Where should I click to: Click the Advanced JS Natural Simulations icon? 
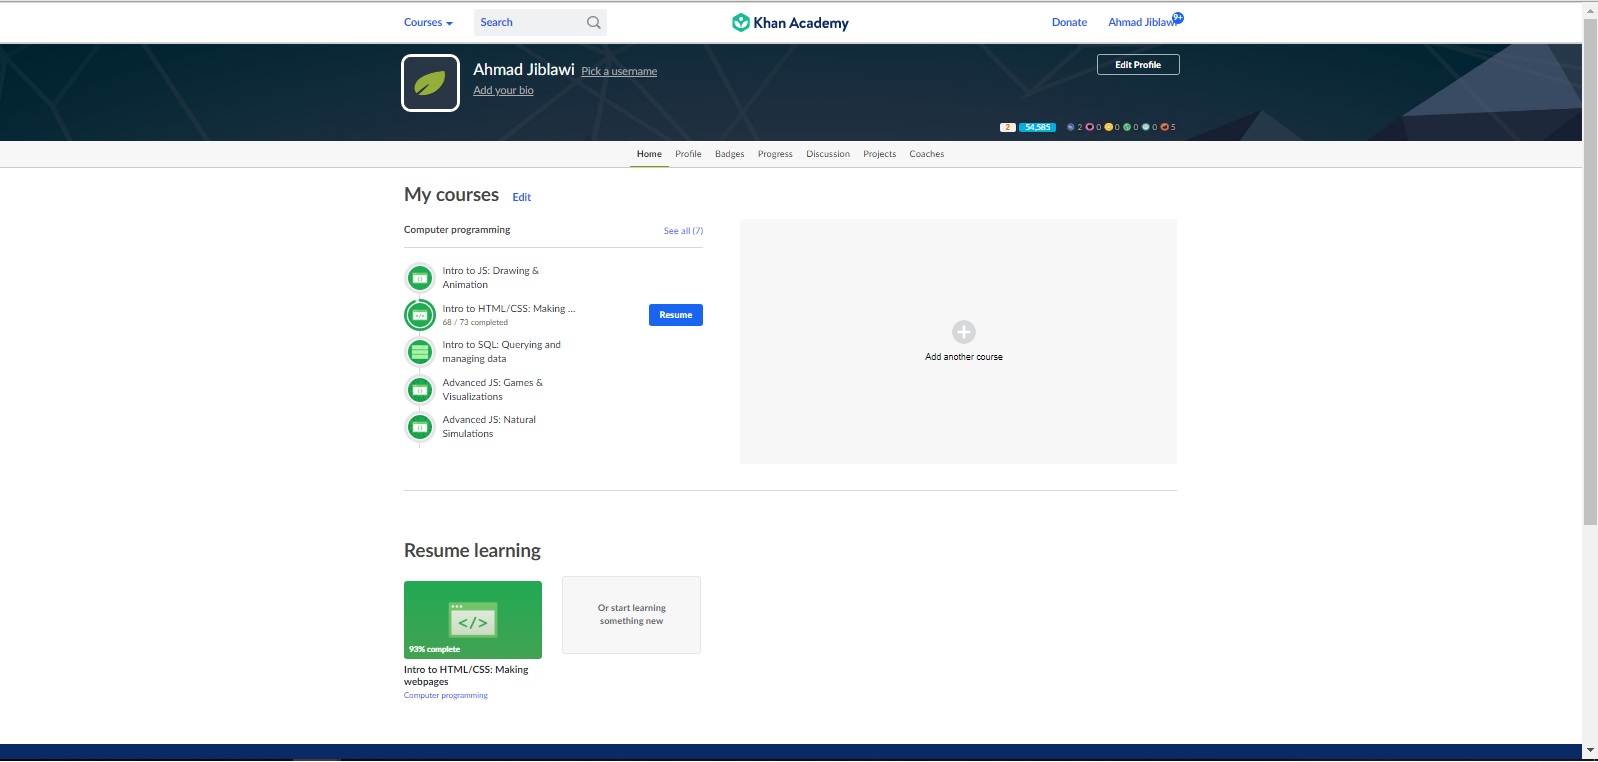(x=420, y=427)
